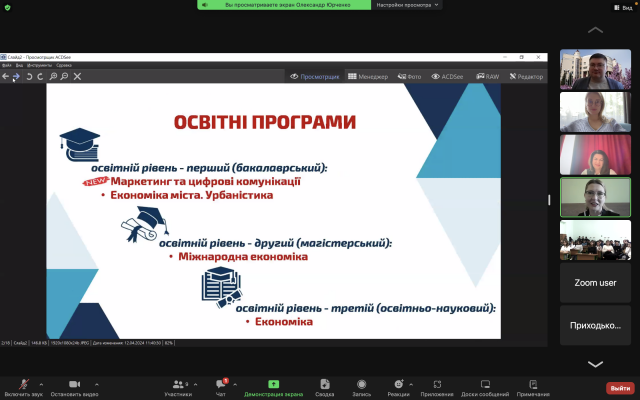Select the Zoom user participant tile
Screen dimensions: 640x400
595,283
